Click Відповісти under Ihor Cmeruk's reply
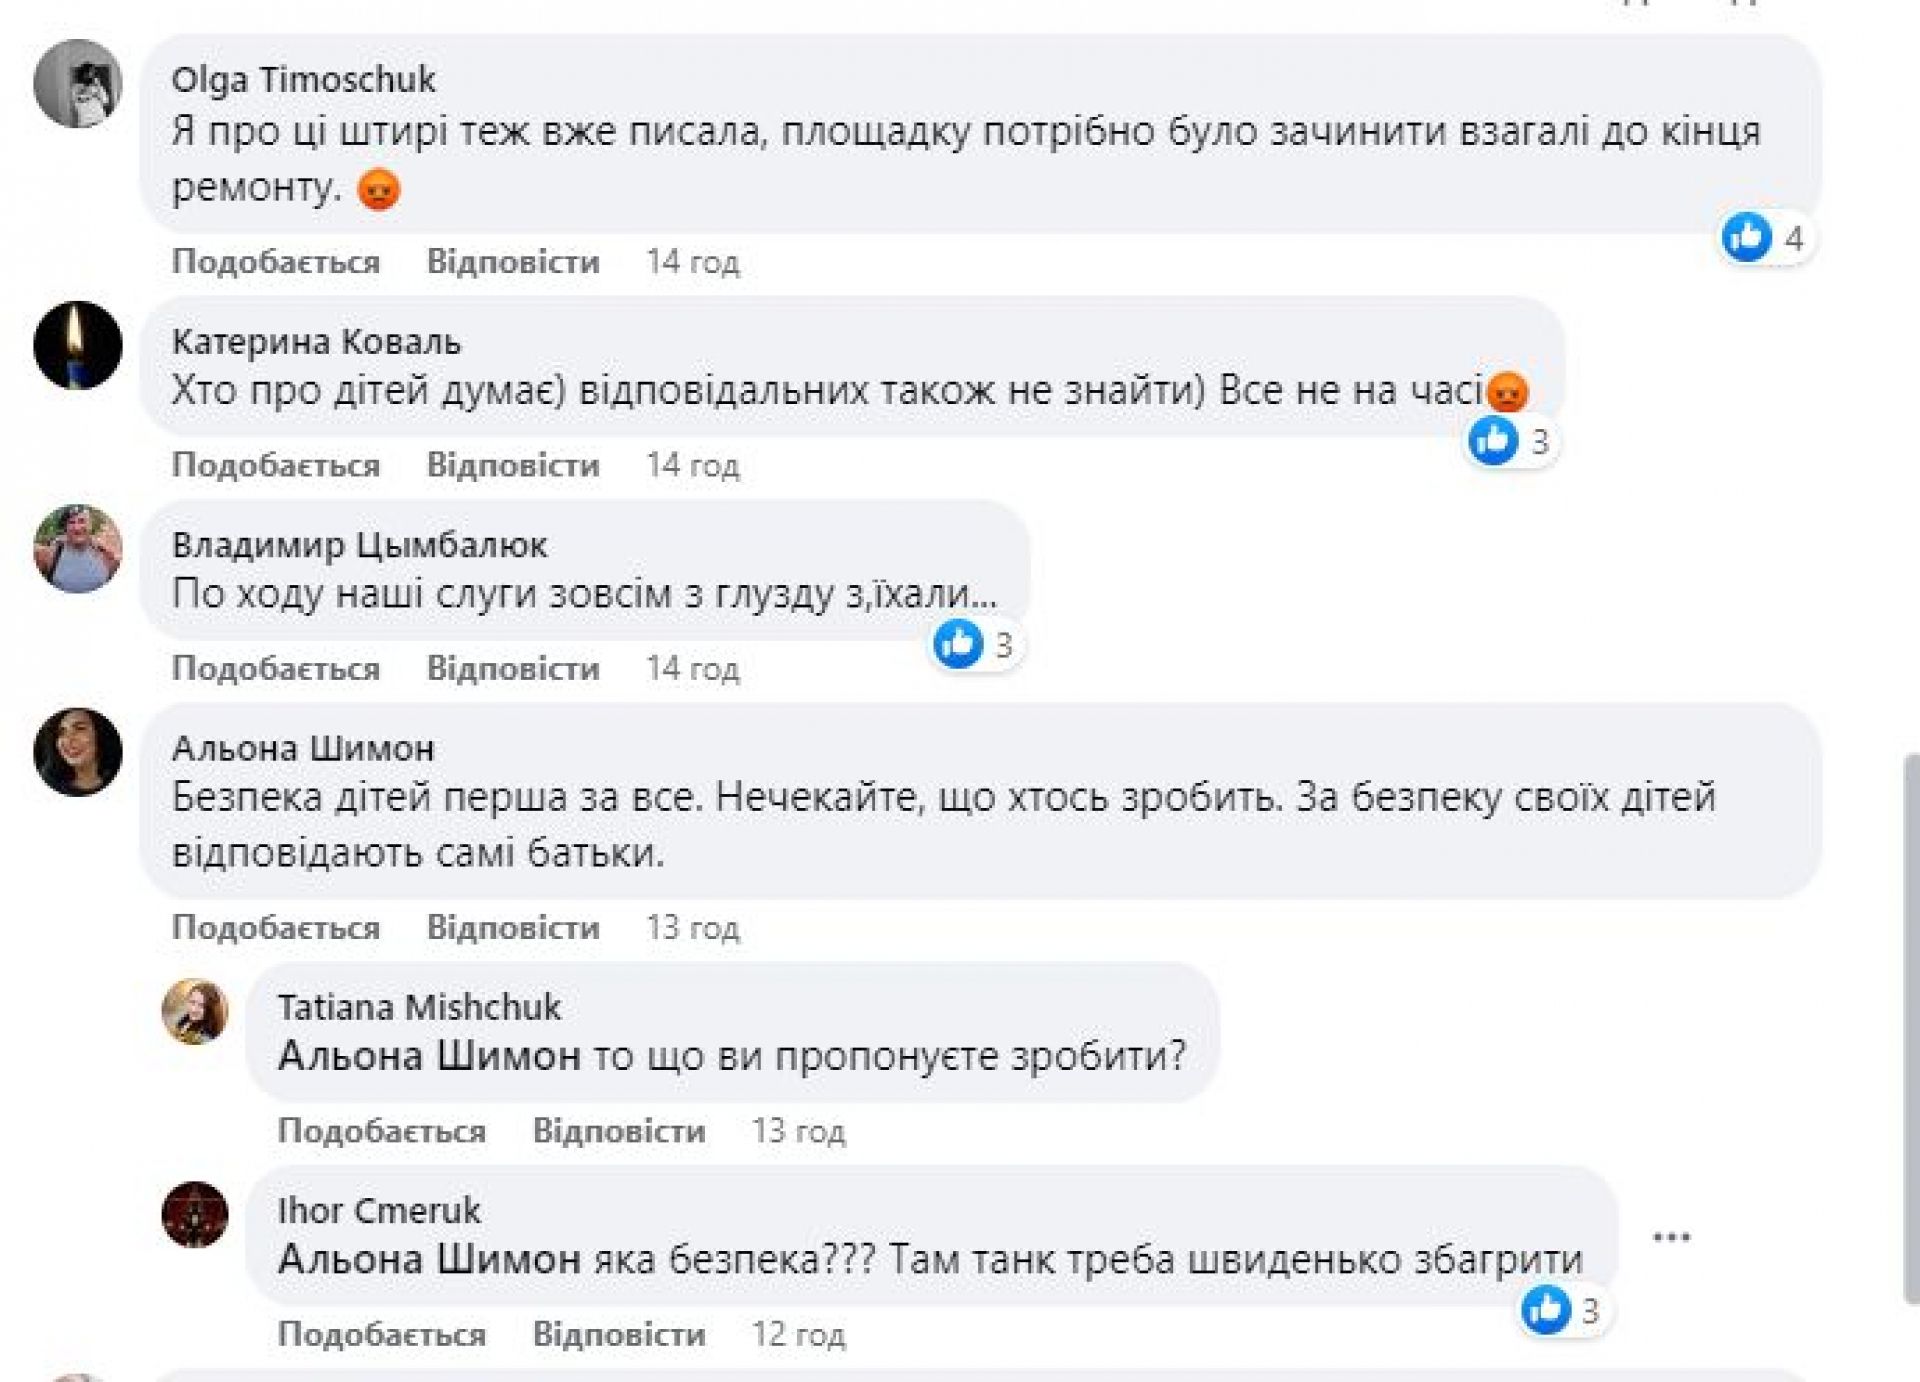The width and height of the screenshot is (1920, 1382). (x=619, y=1334)
